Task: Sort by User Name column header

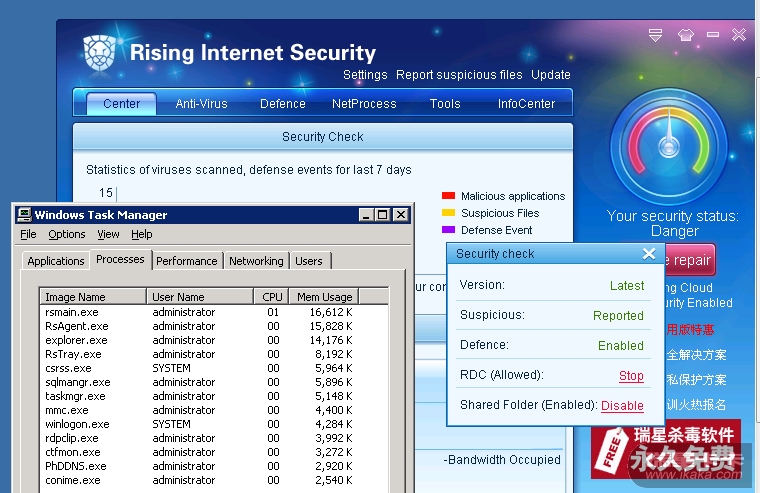Action: 200,297
